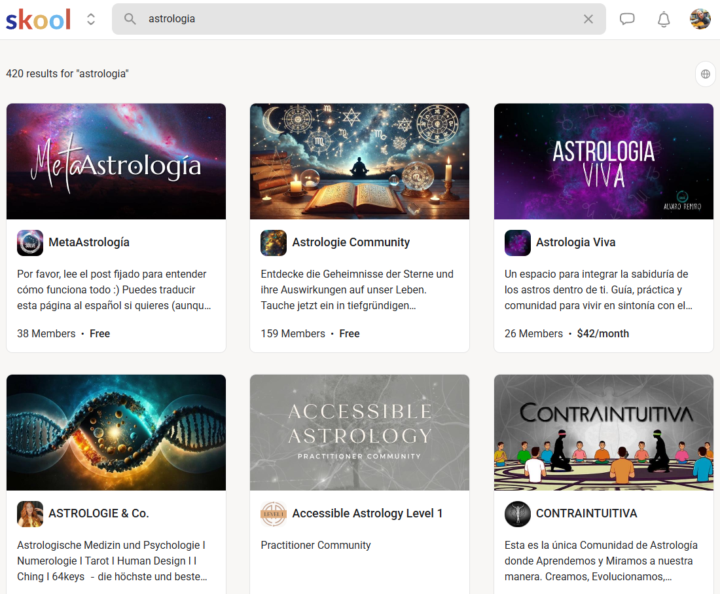Open the DNA helix cover of ASTROLOGIE & Co.

(x=116, y=432)
